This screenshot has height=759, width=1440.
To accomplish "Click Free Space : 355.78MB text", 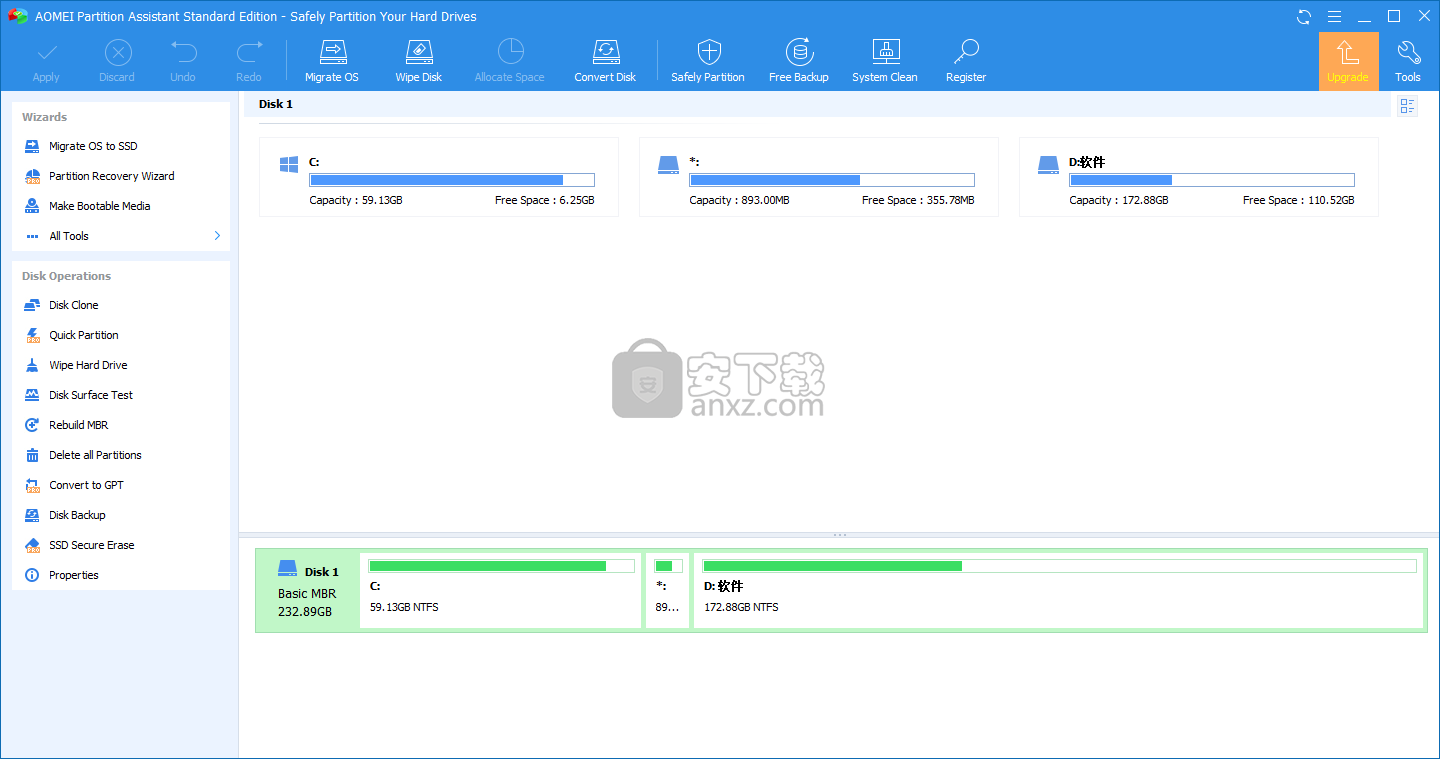I will pyautogui.click(x=918, y=200).
